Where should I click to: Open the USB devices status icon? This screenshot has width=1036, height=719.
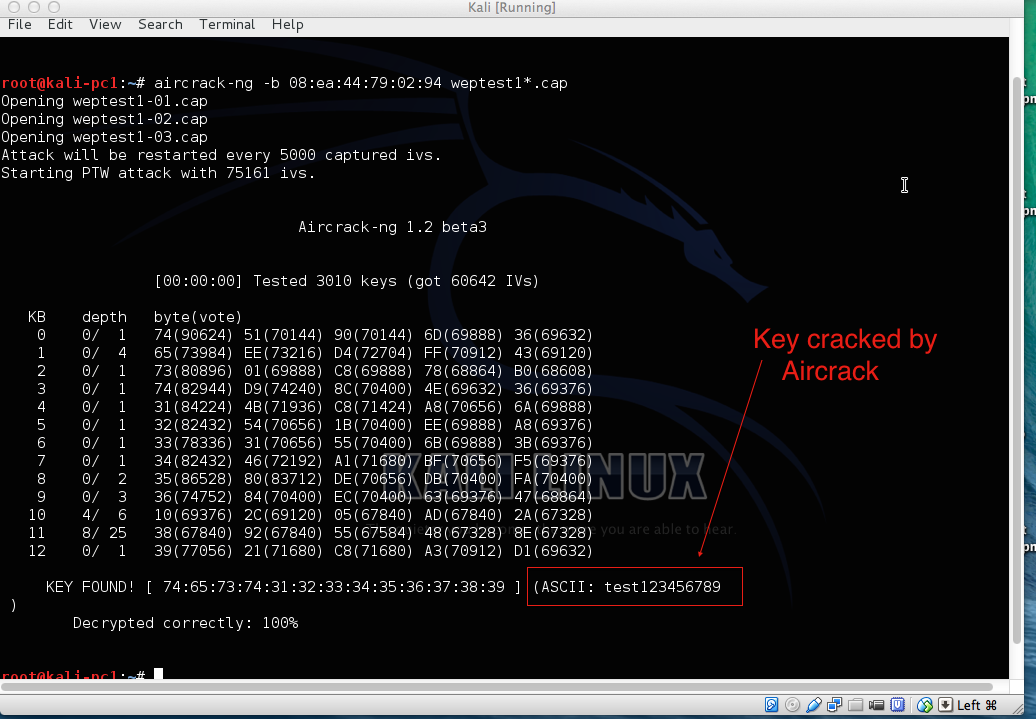point(813,705)
